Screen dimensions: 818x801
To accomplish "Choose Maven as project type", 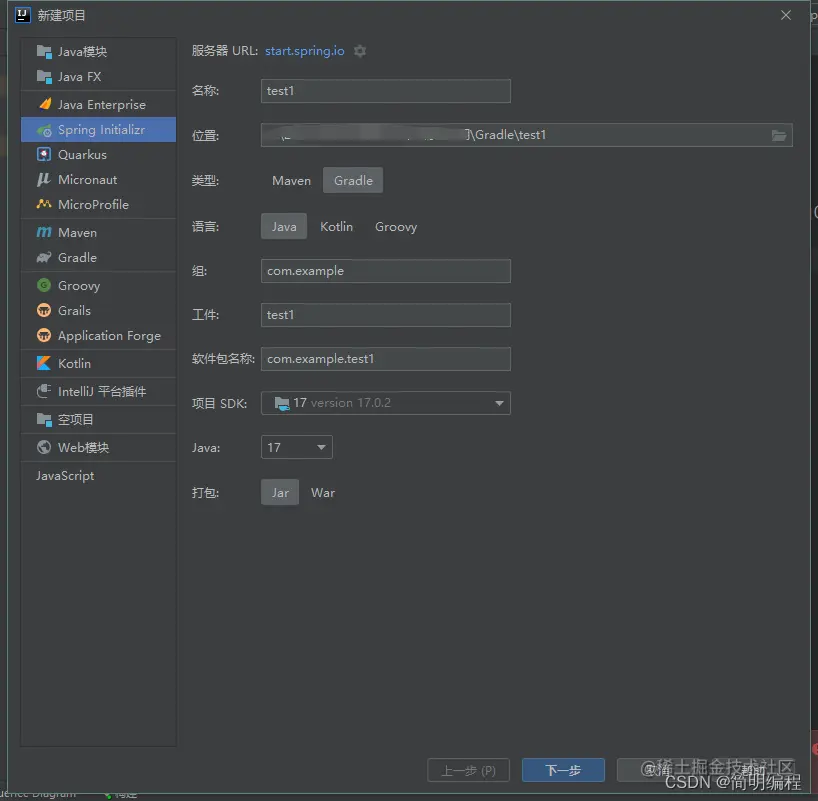I will point(291,181).
